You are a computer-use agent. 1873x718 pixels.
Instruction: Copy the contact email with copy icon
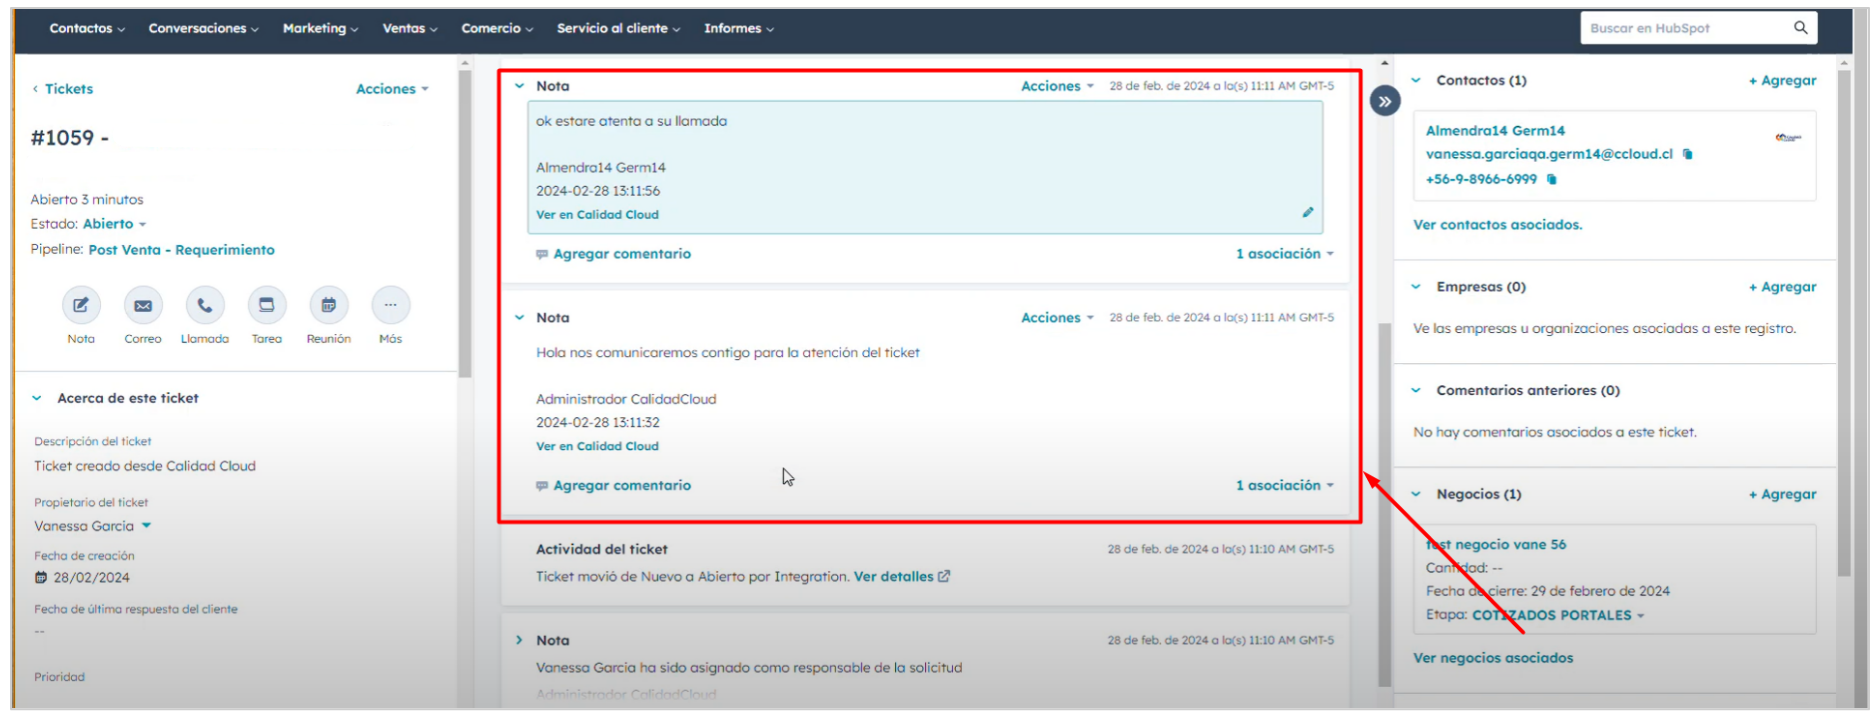pos(1688,154)
